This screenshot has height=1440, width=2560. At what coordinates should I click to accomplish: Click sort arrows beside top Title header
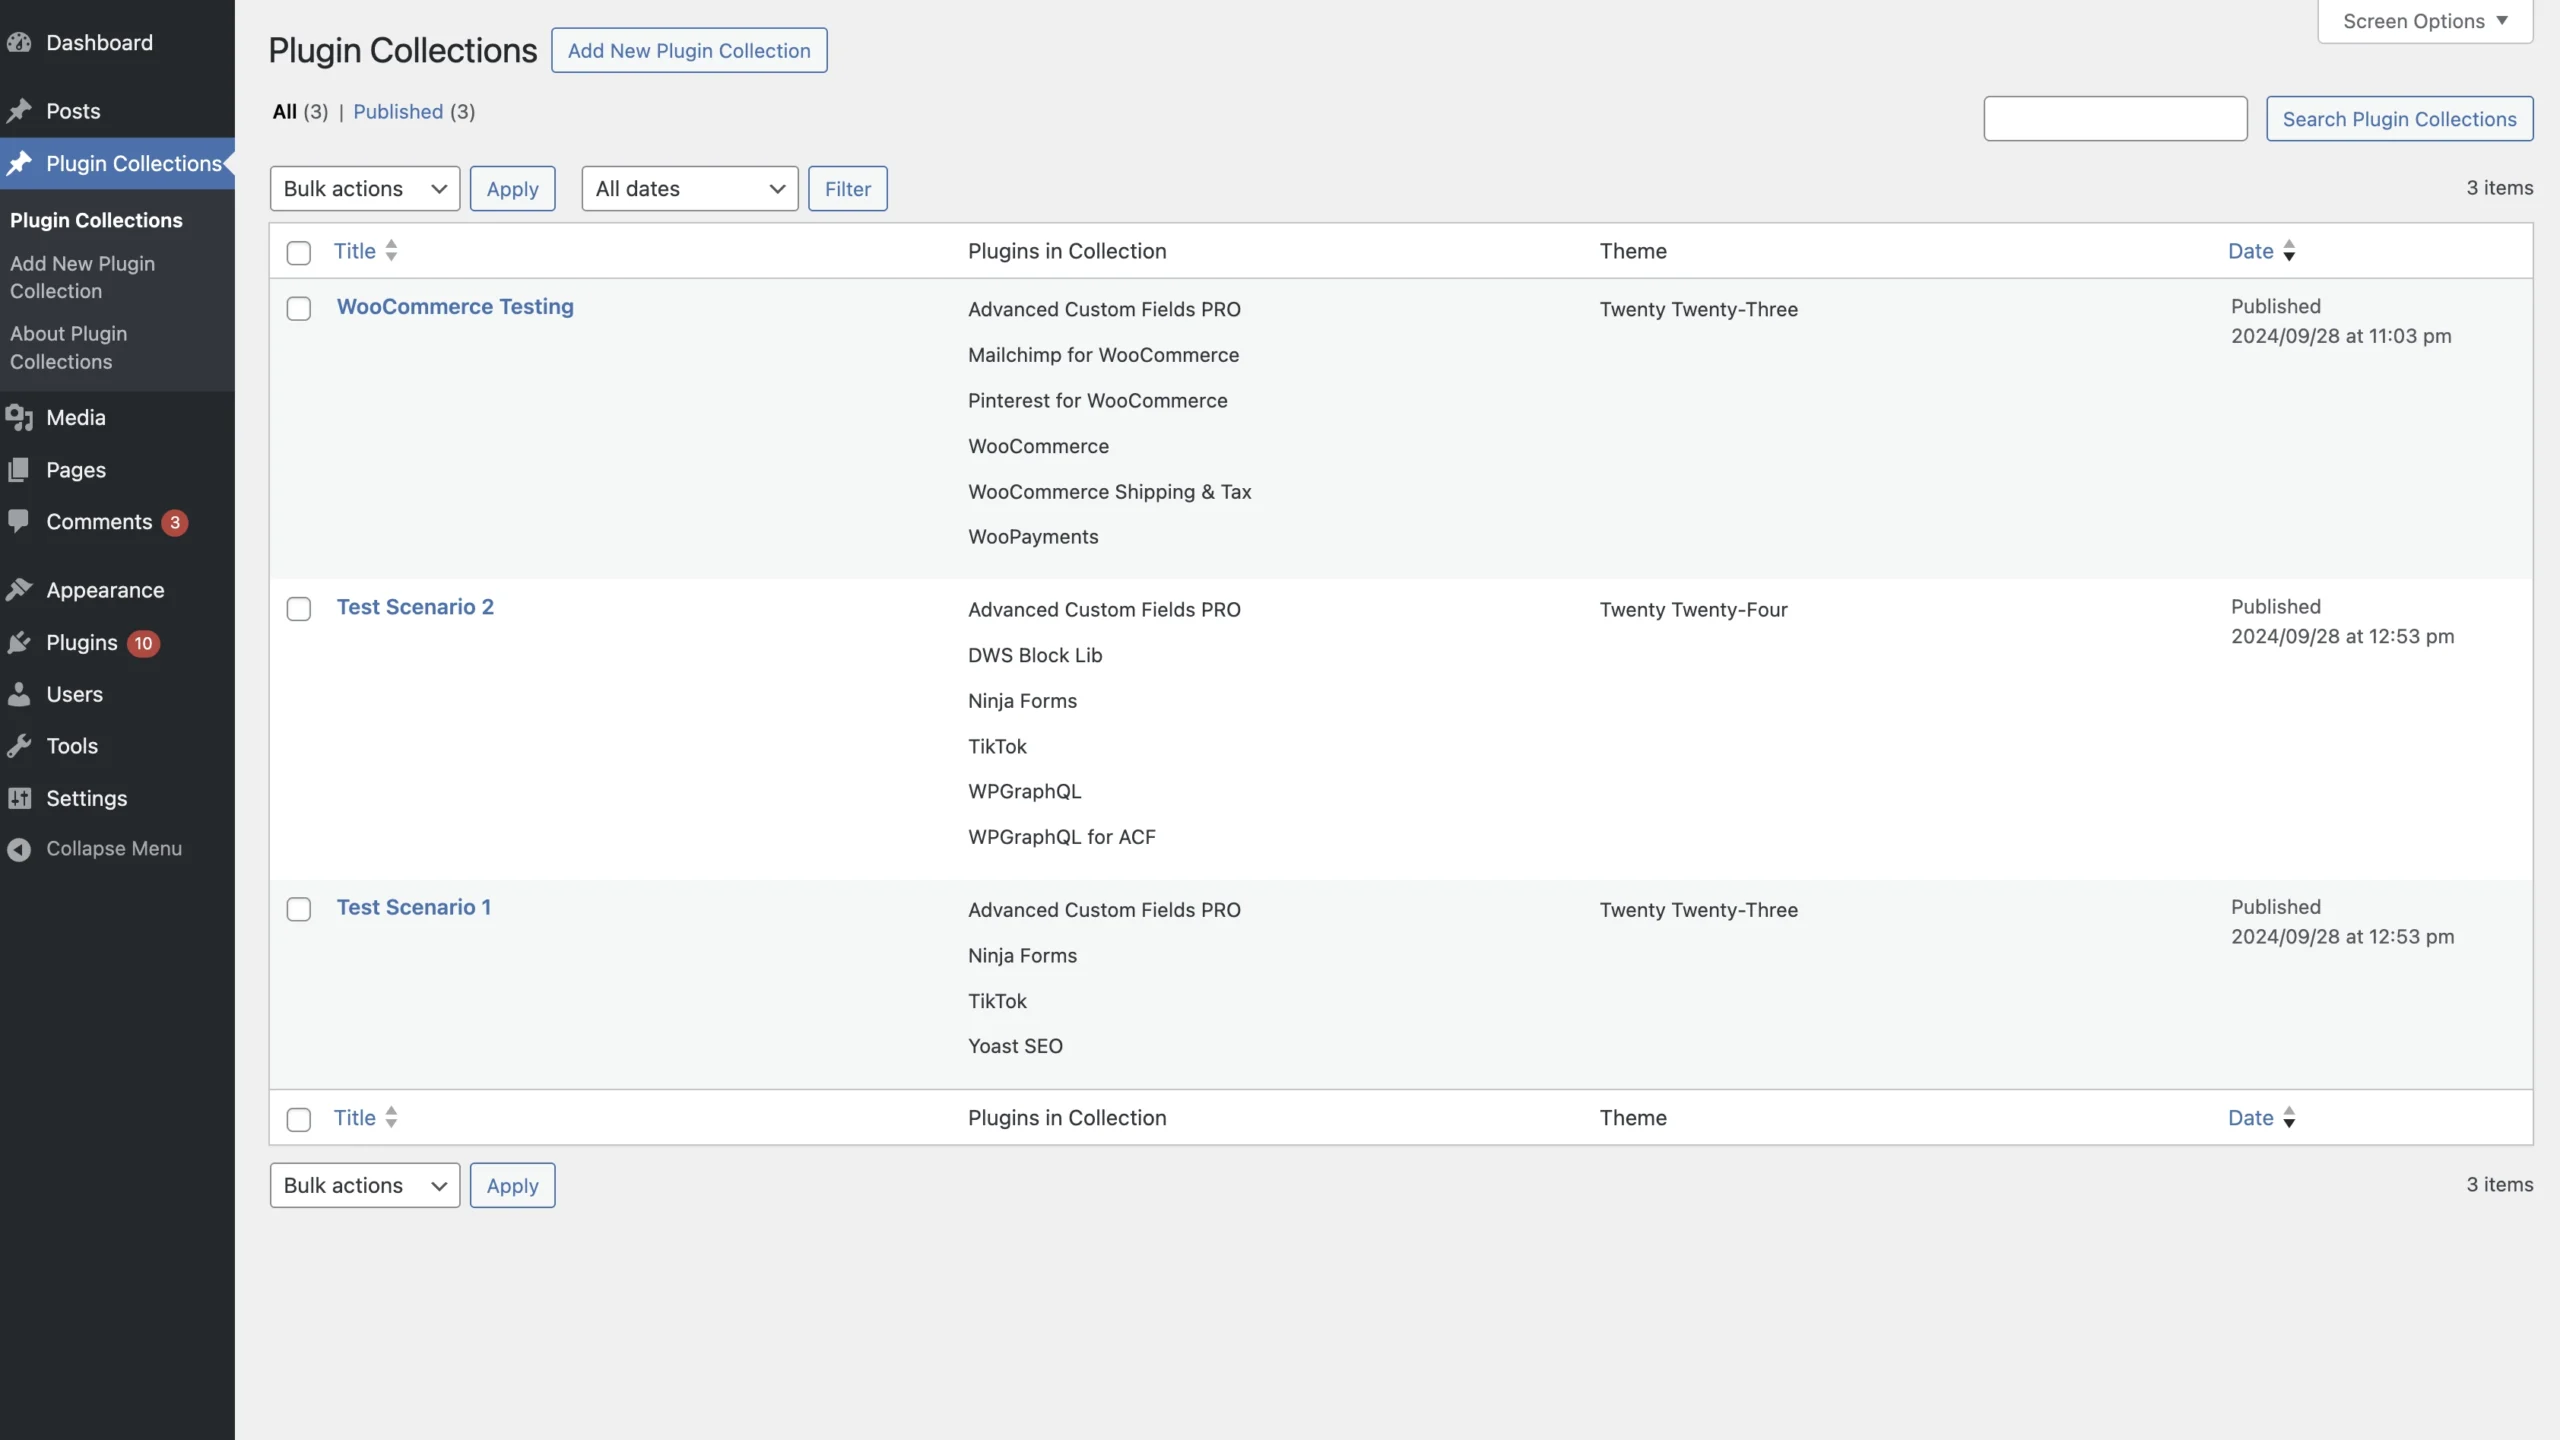tap(391, 250)
